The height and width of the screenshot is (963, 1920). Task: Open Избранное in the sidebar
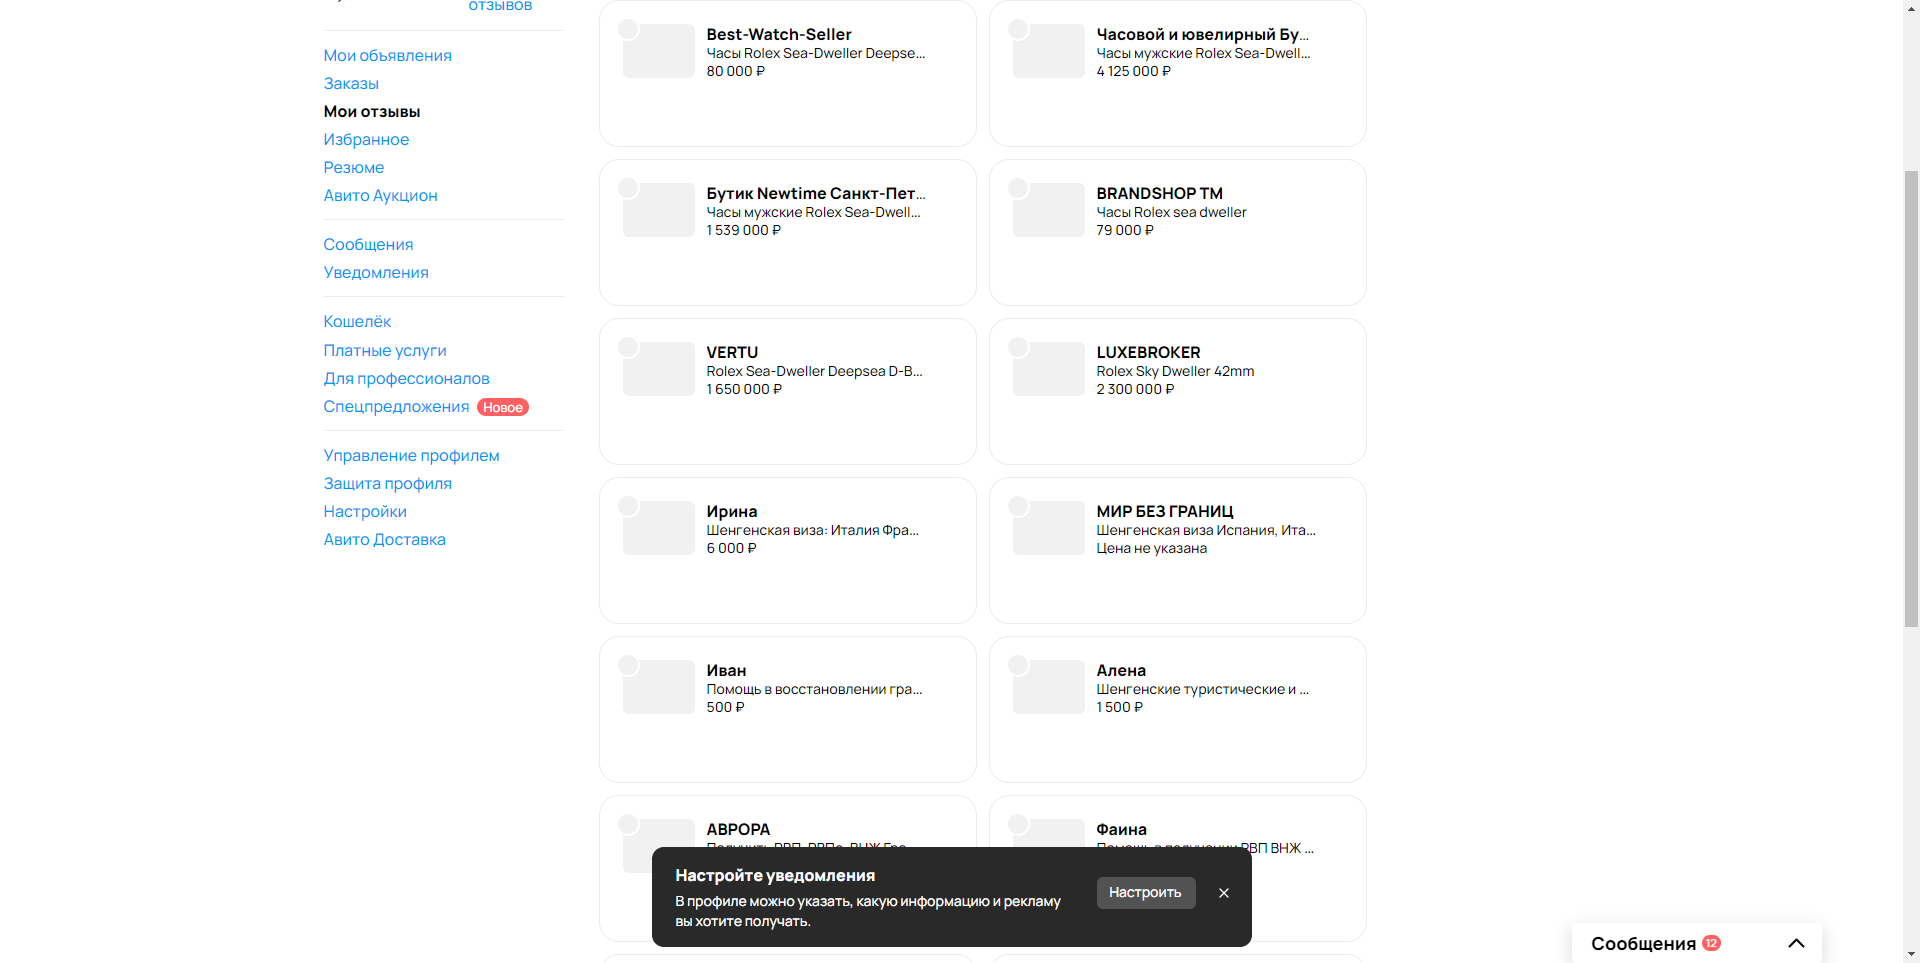[366, 139]
